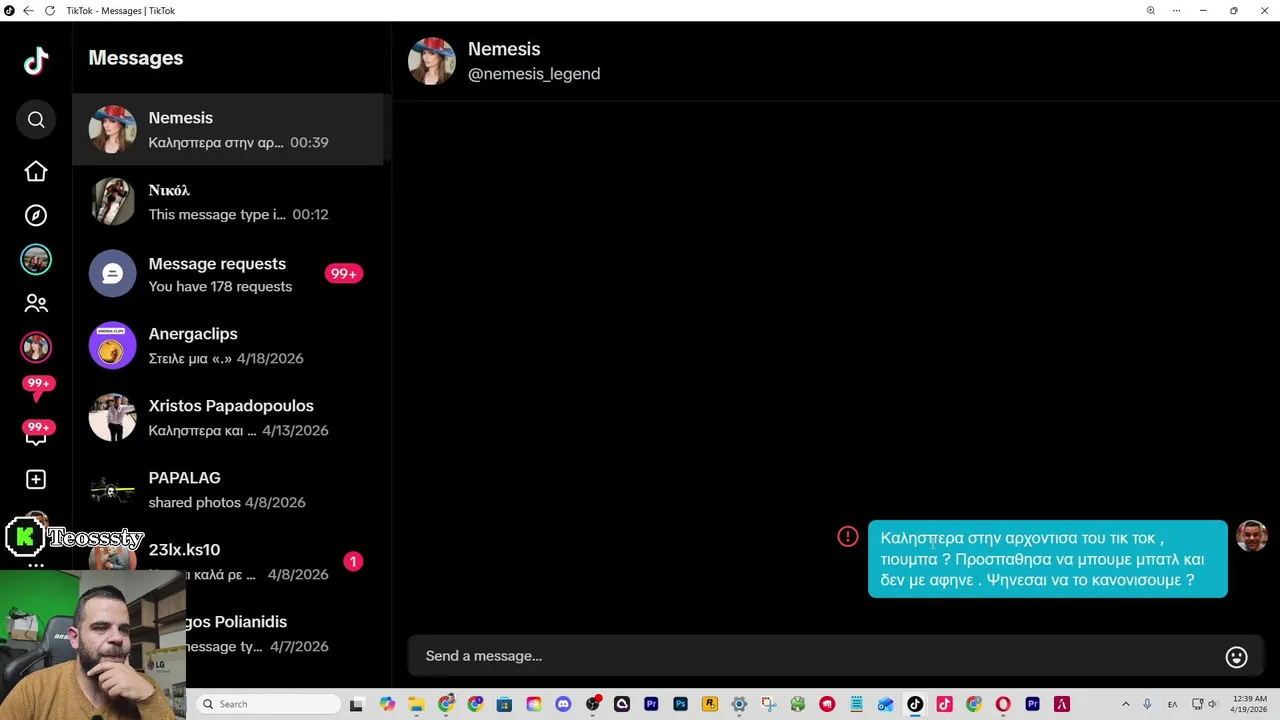Switch to active TikTok app in taskbar

tap(915, 704)
